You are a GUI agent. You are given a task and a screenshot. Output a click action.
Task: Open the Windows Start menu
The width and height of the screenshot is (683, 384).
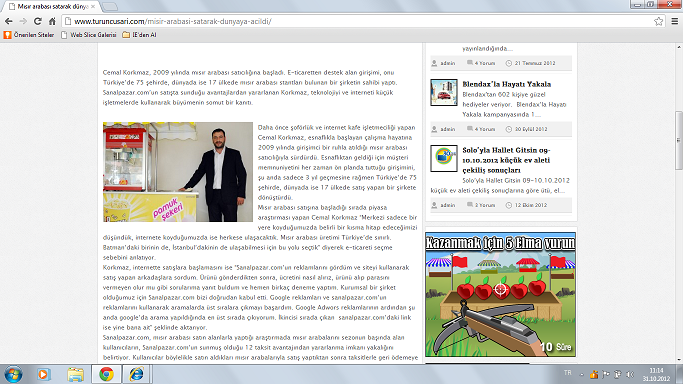click(13, 374)
